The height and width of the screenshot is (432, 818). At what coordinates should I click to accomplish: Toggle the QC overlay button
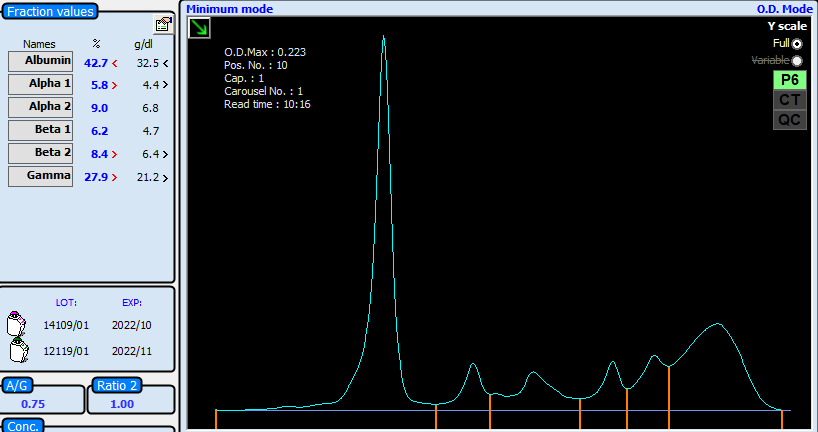click(789, 120)
